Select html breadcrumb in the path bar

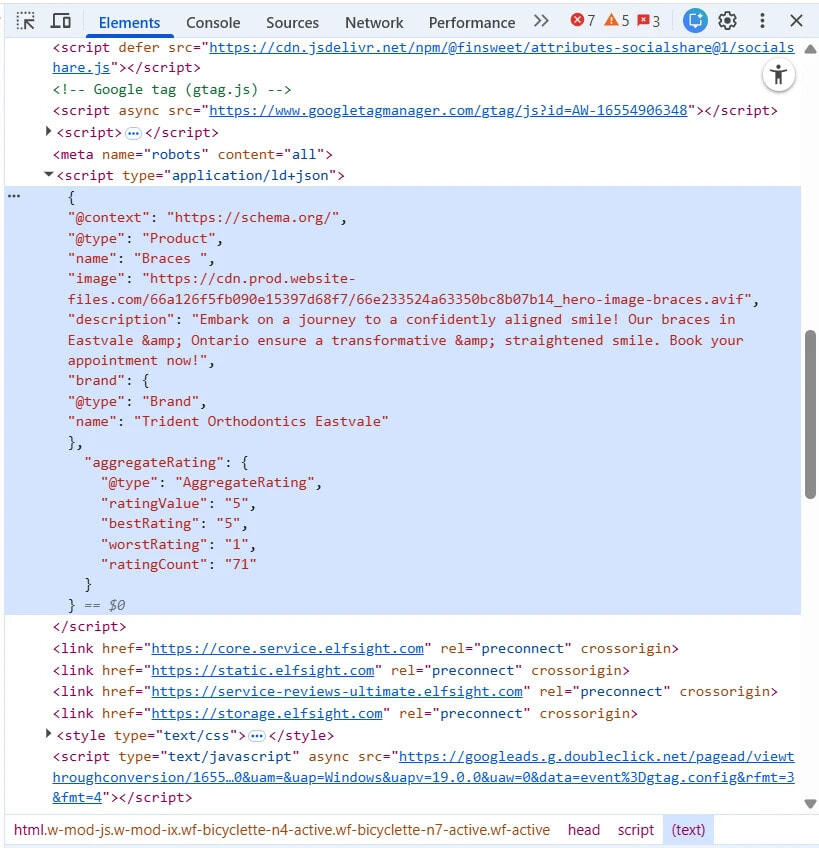tap(282, 830)
